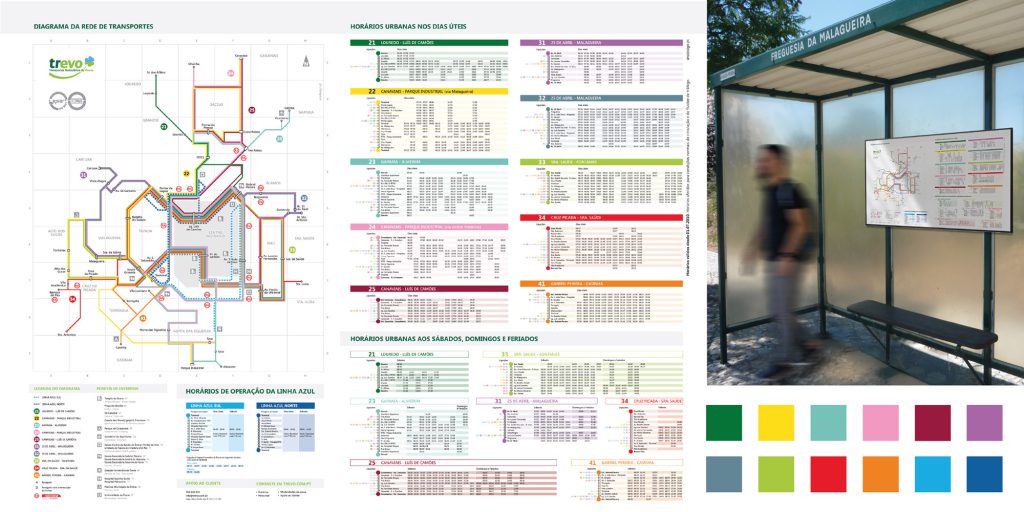Select the yellow color swatch
1024x512 pixels.
tap(776, 423)
